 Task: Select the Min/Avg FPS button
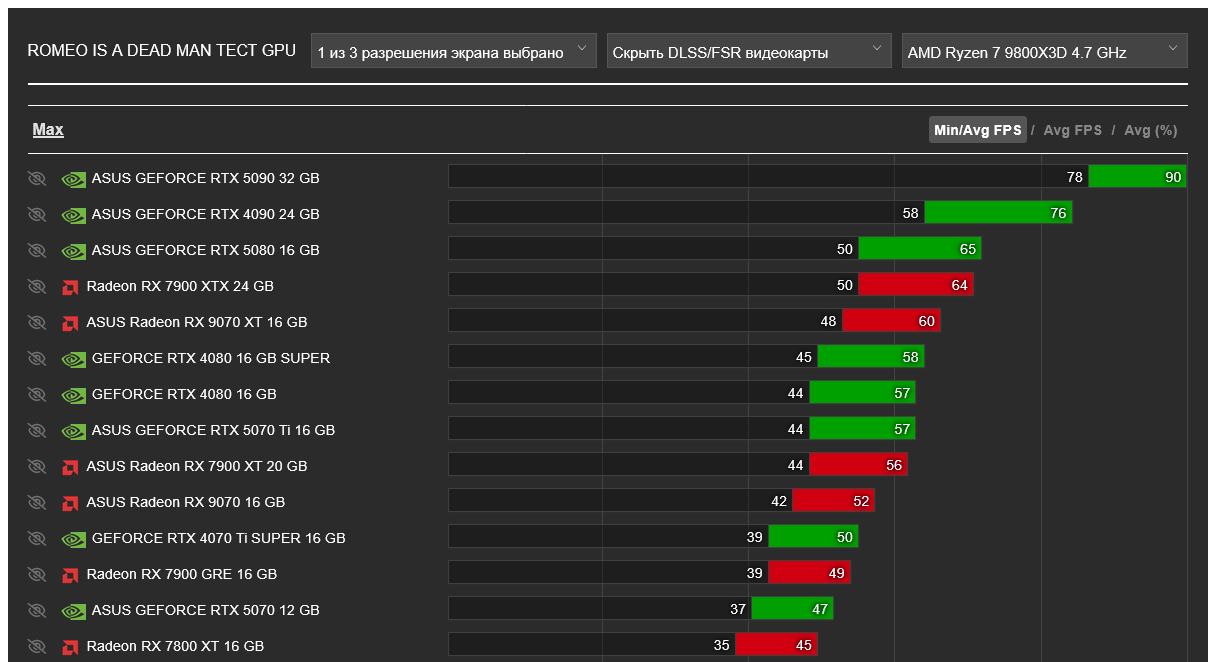[977, 130]
